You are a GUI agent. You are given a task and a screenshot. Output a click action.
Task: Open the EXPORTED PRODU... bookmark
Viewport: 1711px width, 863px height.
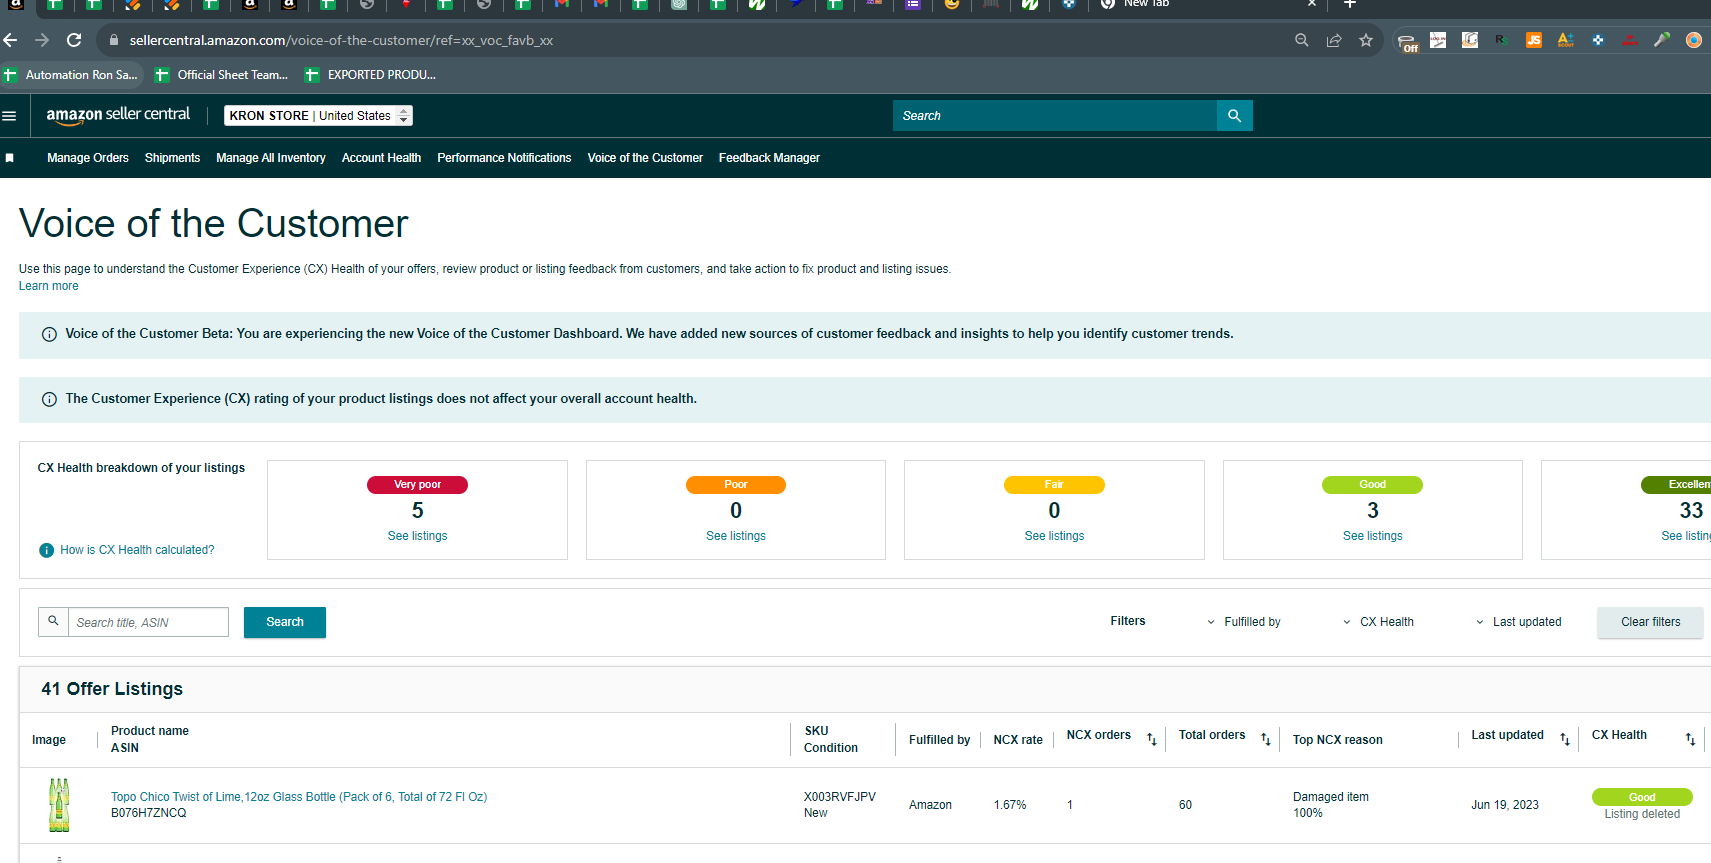point(371,75)
